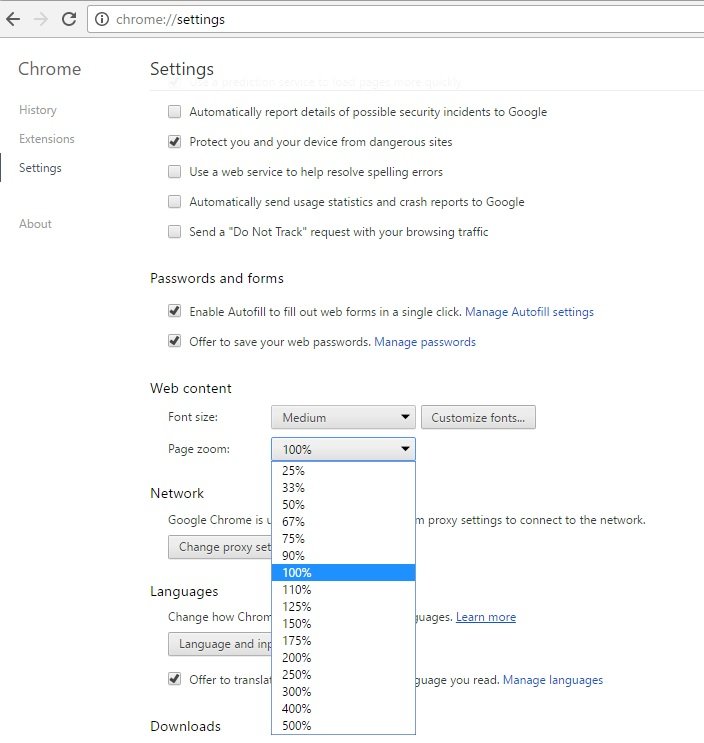Enable web service for spelling errors
Viewport: 704px width, 743px height.
(174, 172)
